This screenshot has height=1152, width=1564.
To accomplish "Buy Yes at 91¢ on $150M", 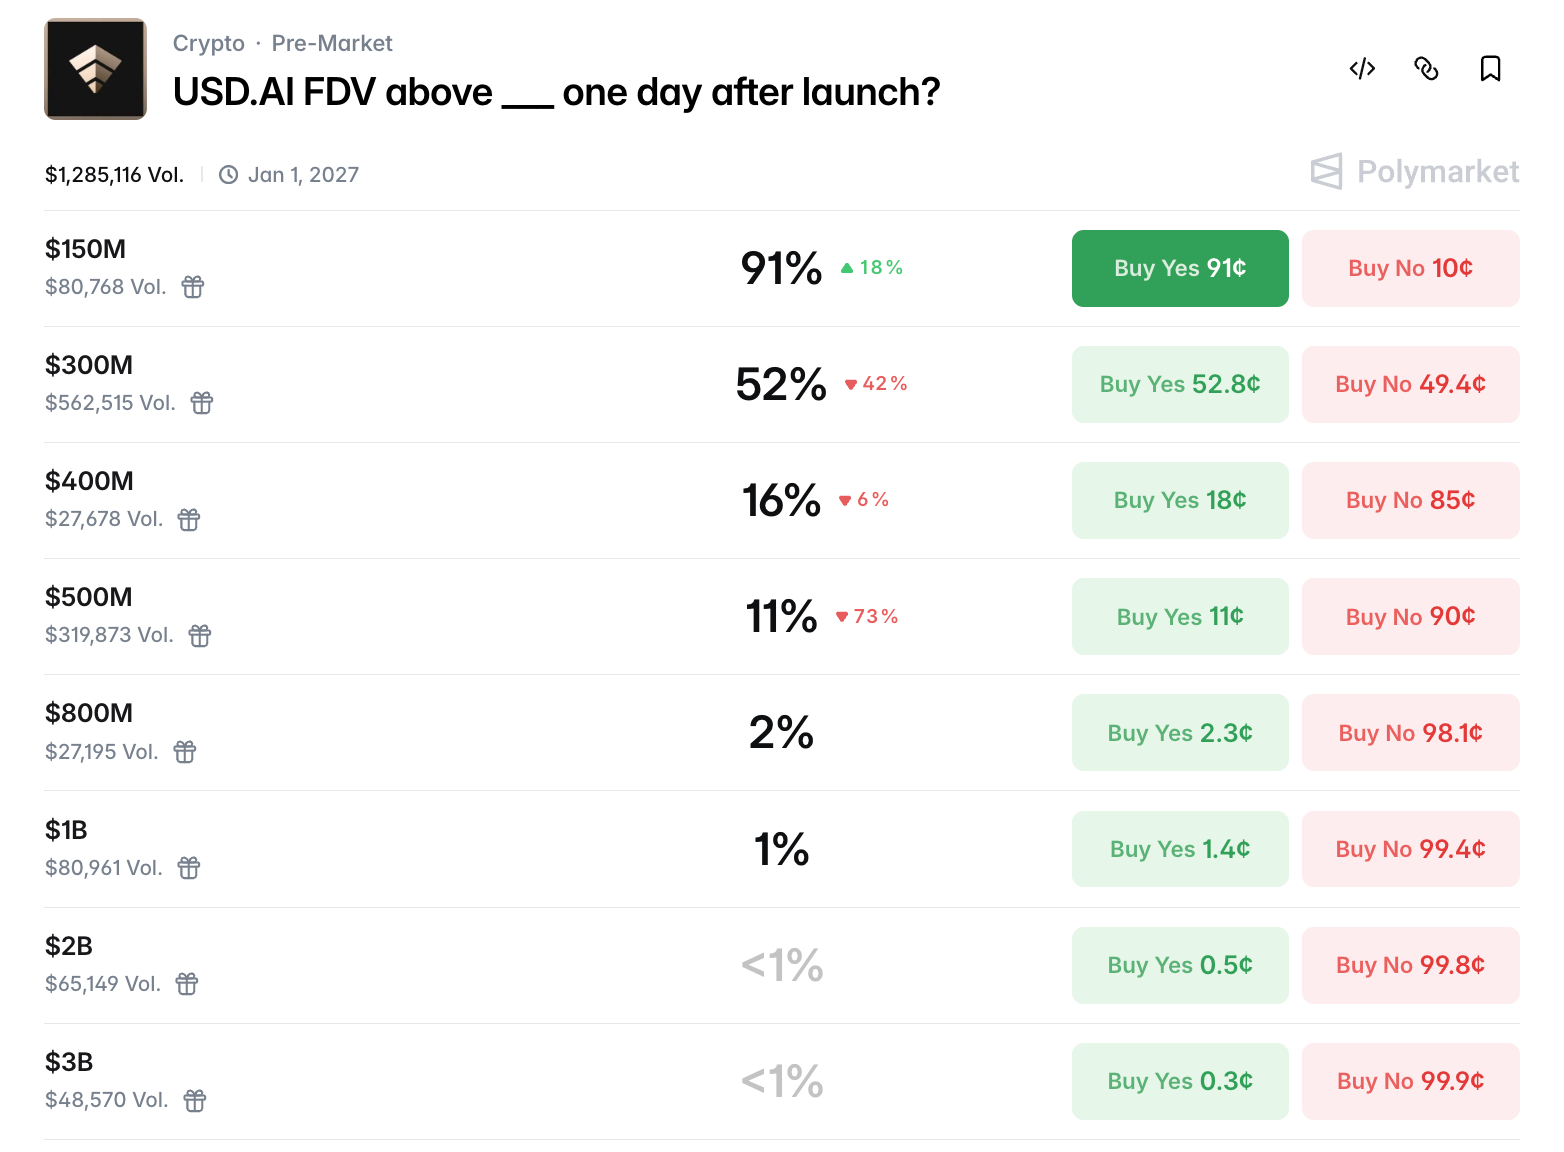I will [1179, 268].
